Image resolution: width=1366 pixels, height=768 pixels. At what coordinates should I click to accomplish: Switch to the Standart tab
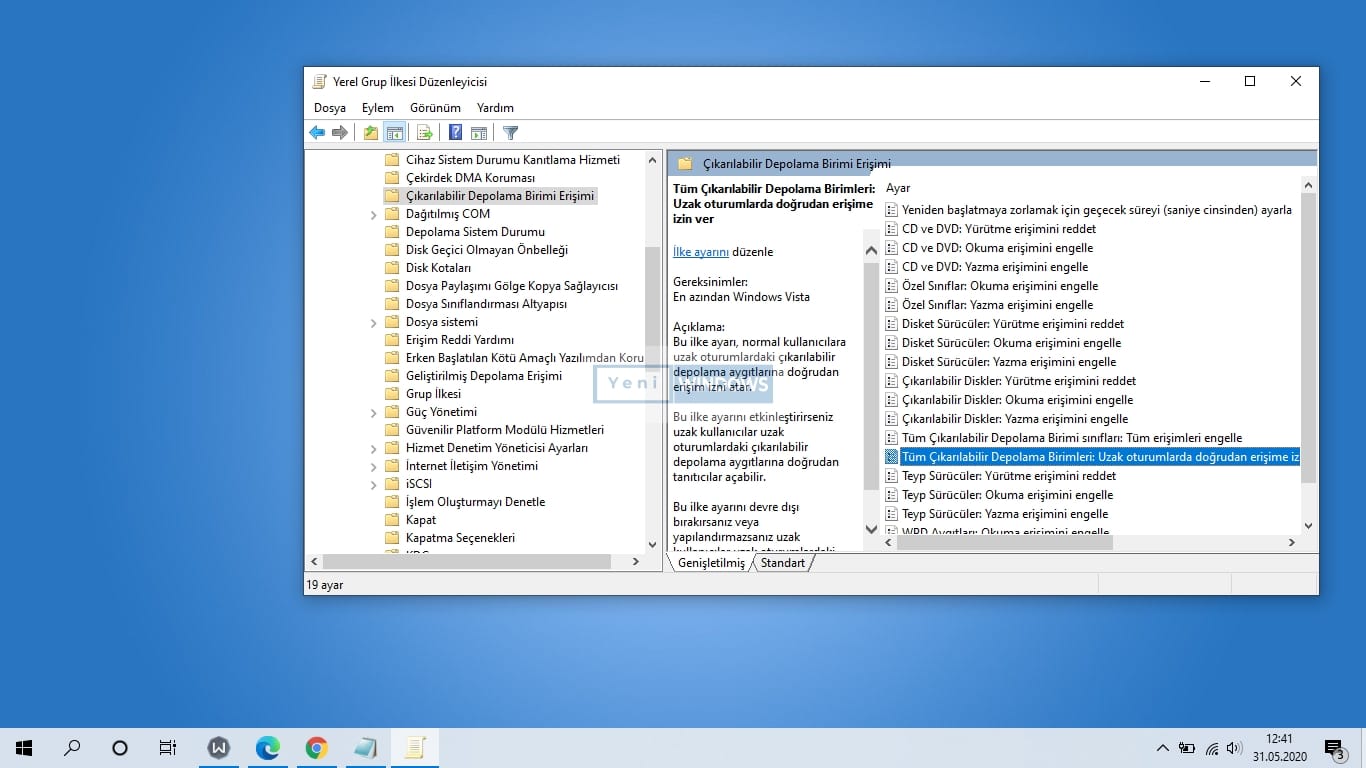[783, 563]
